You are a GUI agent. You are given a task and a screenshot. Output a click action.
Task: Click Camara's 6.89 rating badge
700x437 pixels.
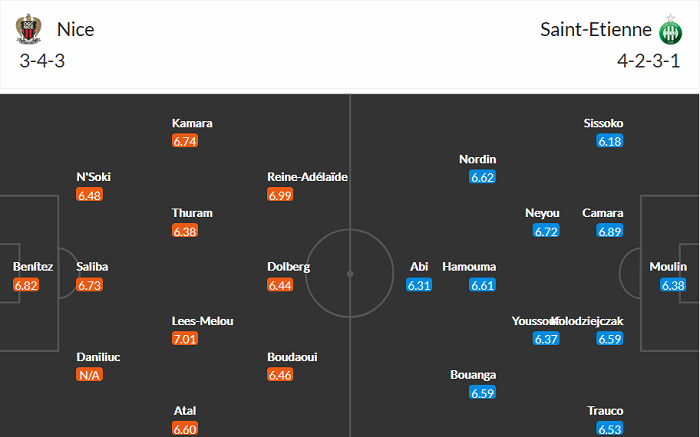coord(610,231)
